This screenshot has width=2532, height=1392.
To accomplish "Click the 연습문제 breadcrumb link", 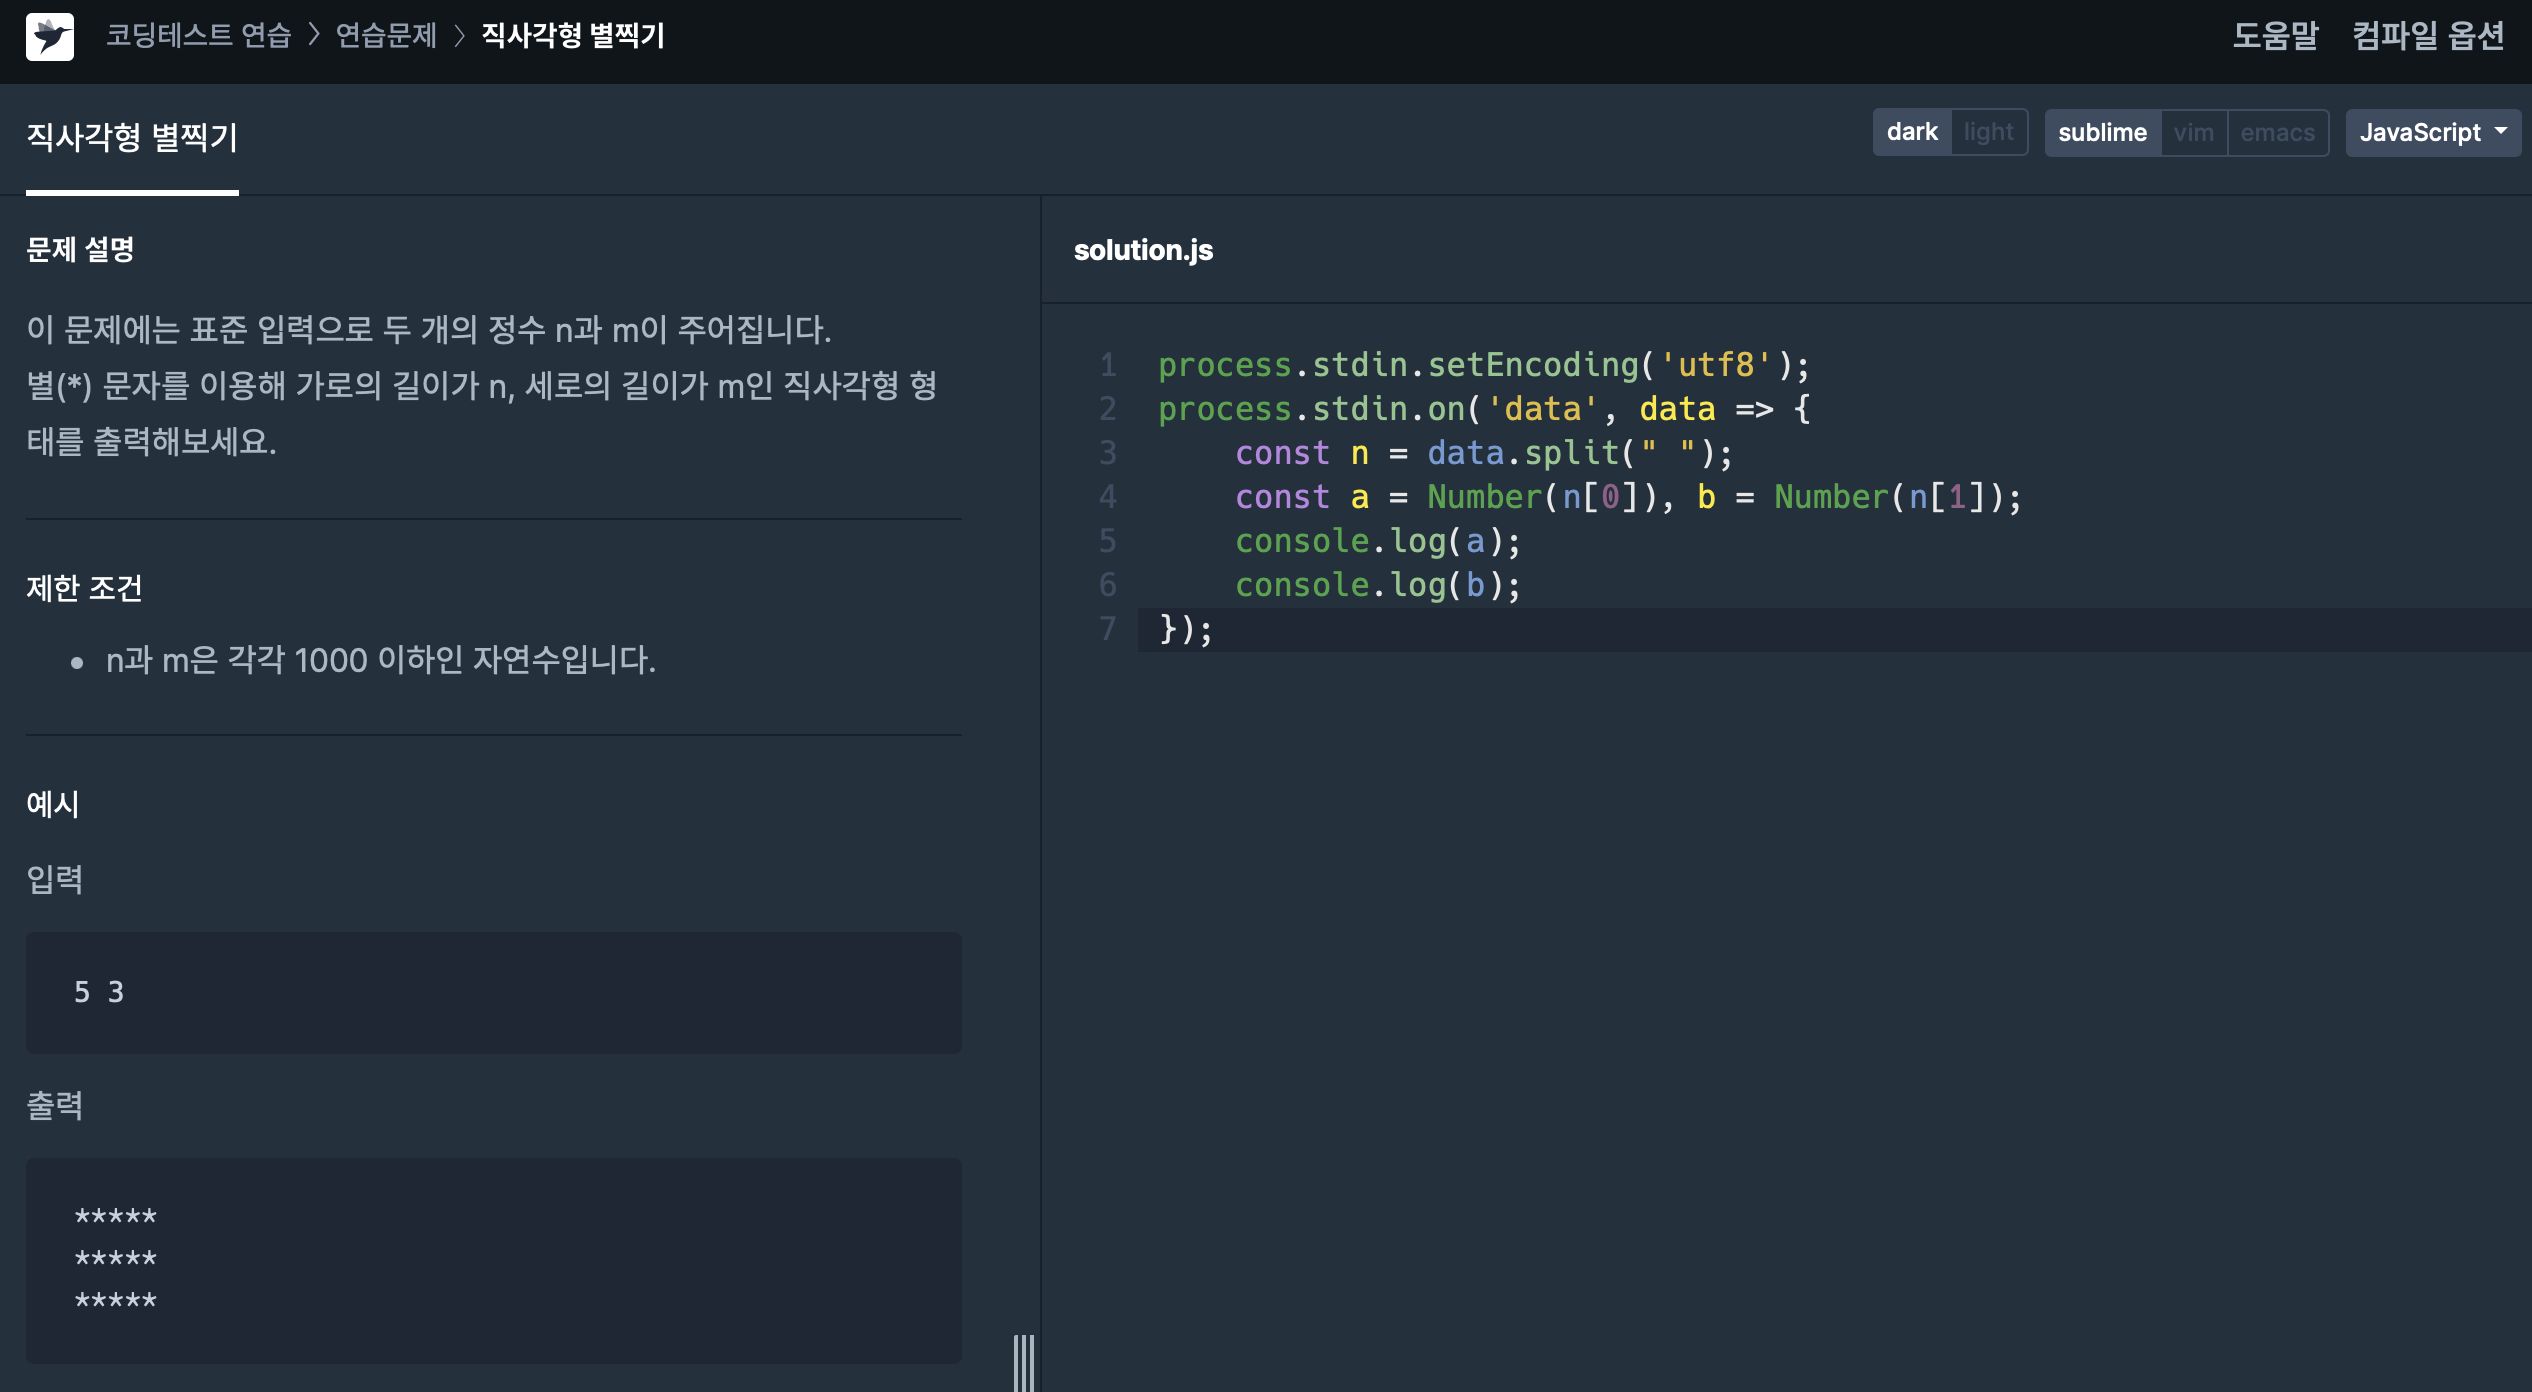I will pos(386,36).
